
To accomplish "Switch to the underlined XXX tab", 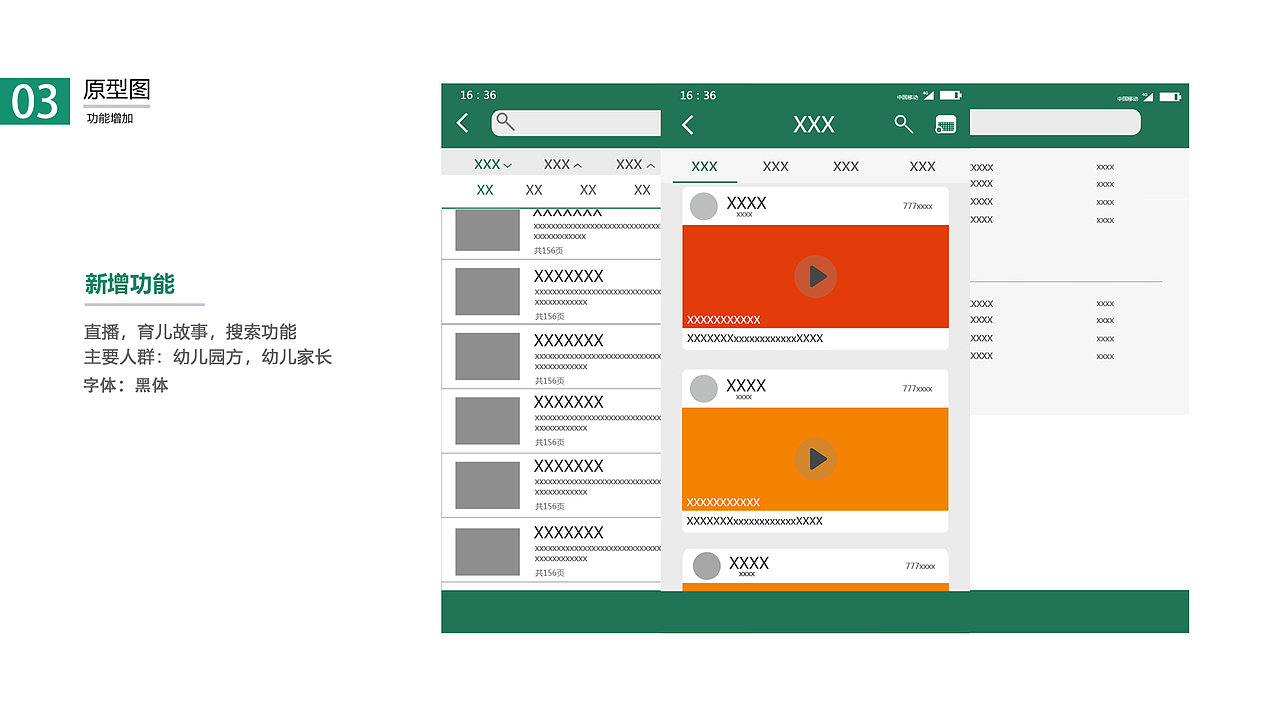I will coord(704,166).
